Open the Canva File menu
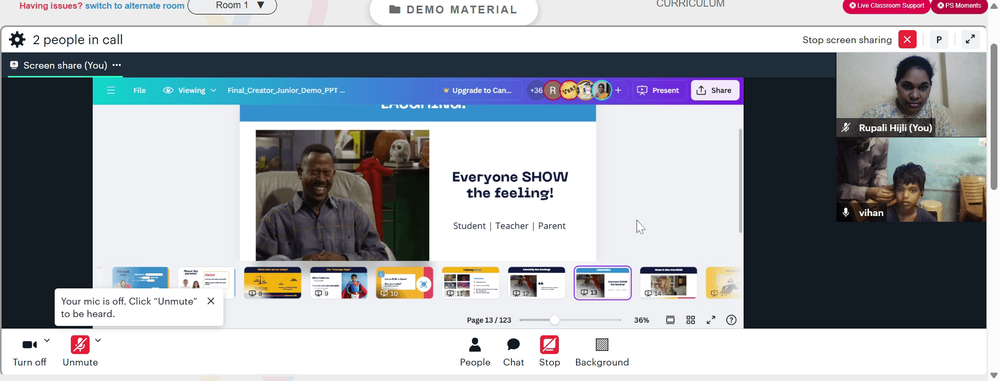 pos(140,91)
